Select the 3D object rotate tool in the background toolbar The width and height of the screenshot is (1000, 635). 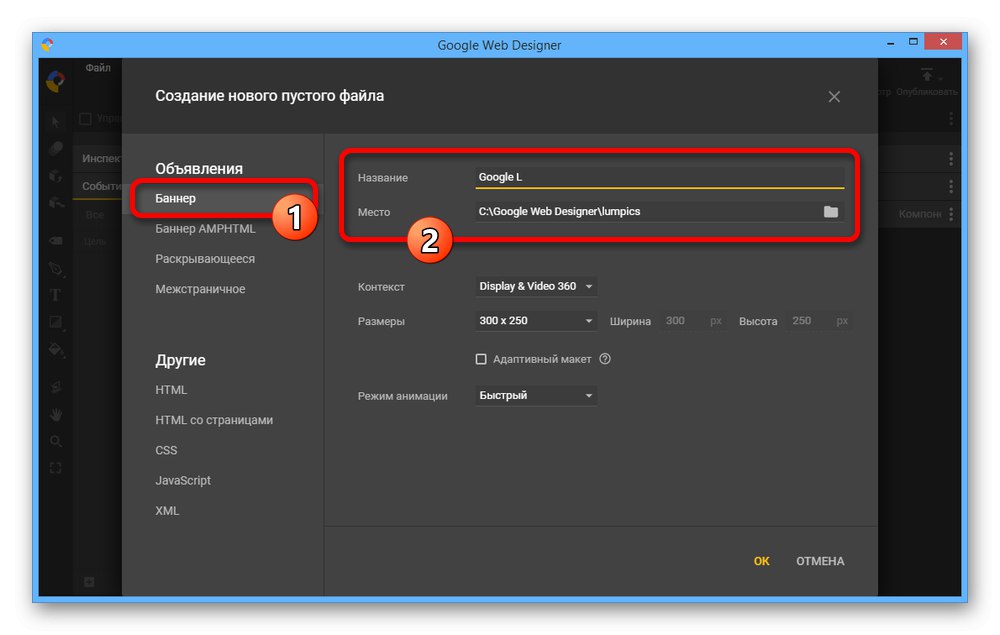(x=56, y=176)
